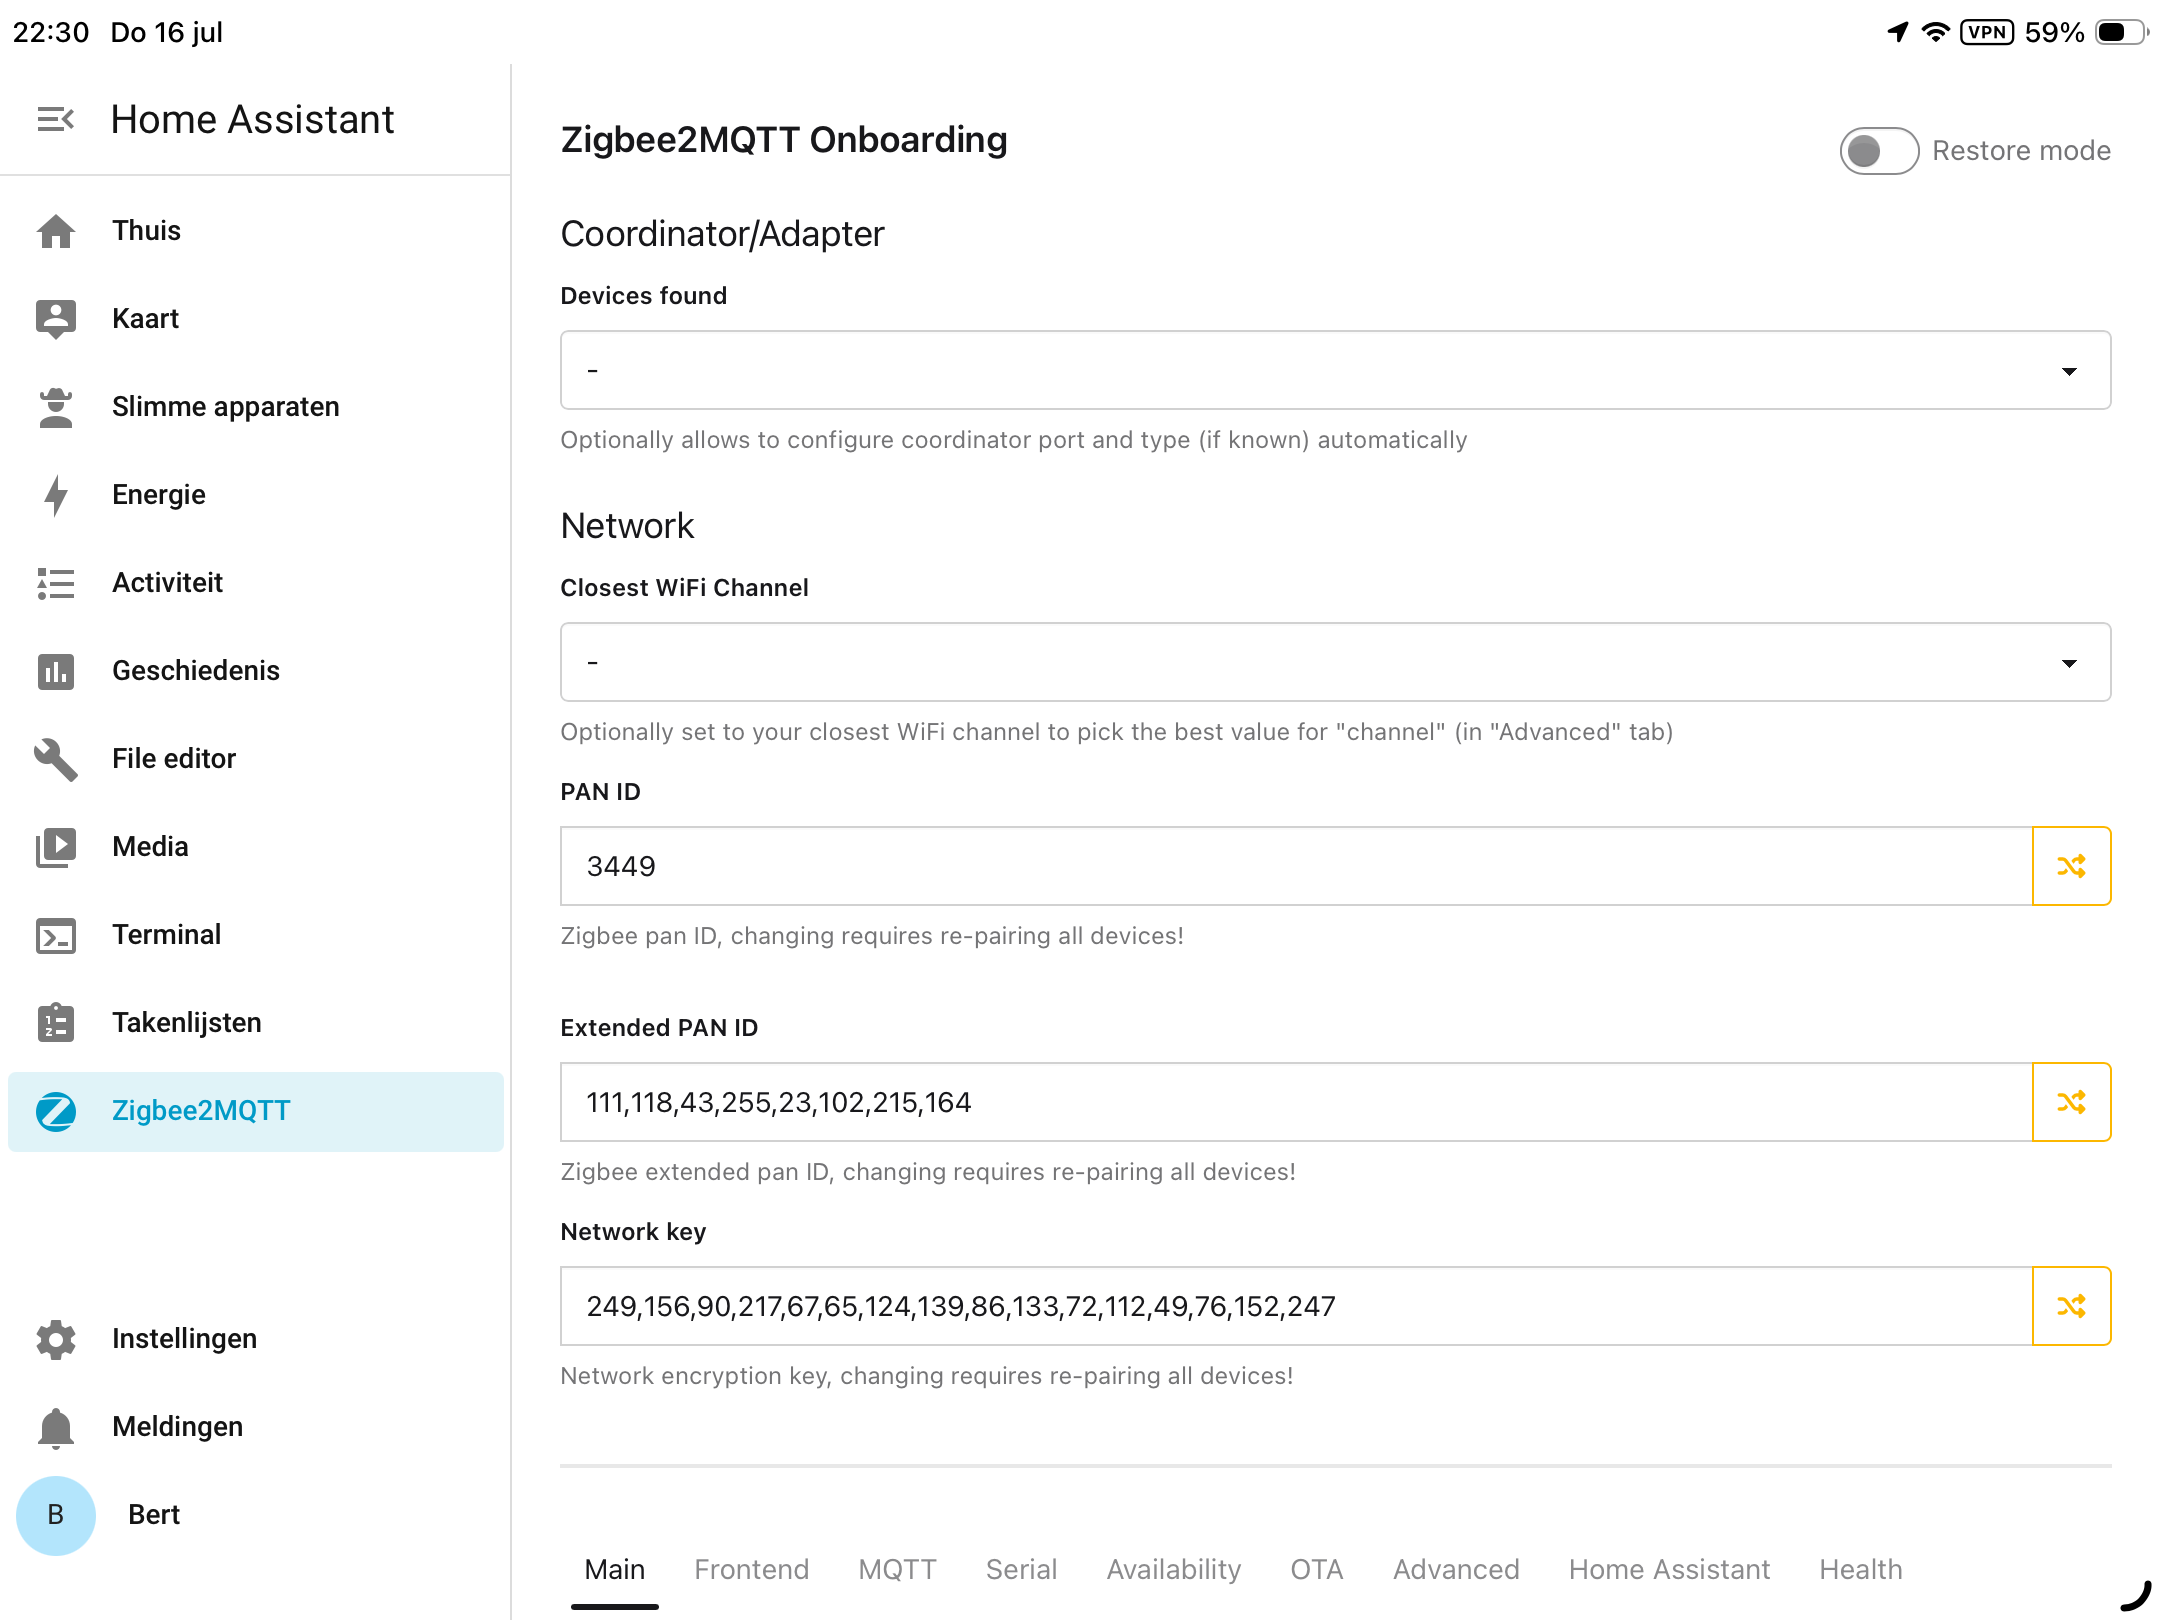Open Meldingen bell notifications icon
Screen dimensions: 2160x1620
(56, 1427)
